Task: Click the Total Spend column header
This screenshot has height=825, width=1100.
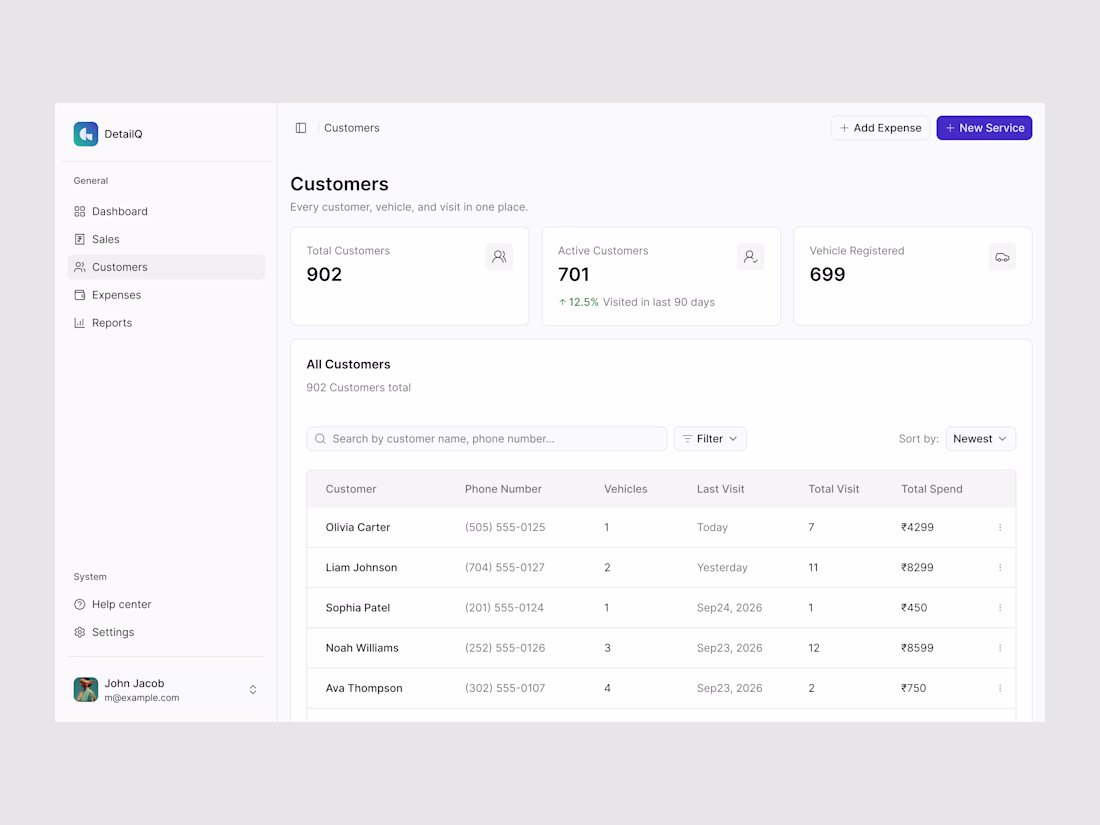Action: 932,489
